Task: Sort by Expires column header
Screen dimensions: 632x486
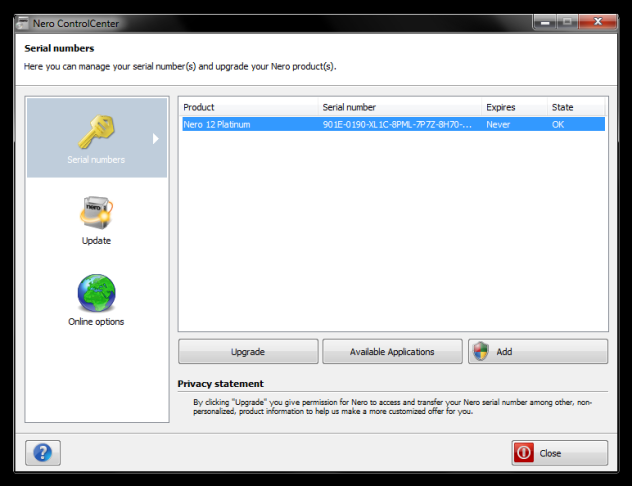Action: pyautogui.click(x=515, y=107)
